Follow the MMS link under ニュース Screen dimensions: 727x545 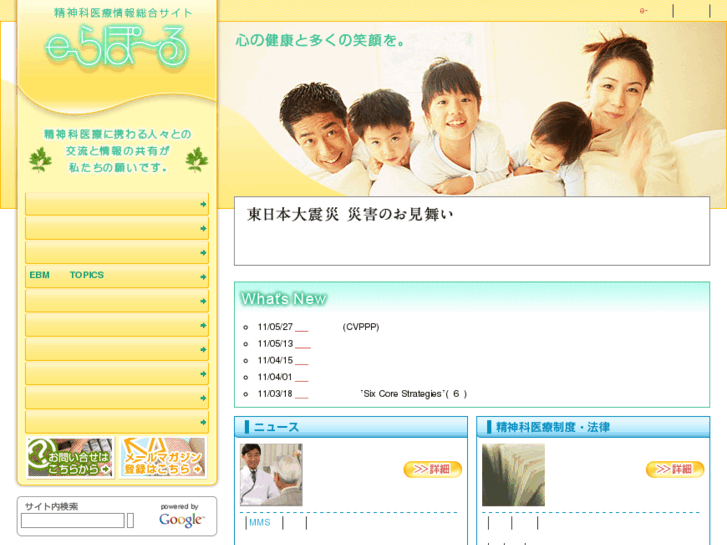coord(260,523)
